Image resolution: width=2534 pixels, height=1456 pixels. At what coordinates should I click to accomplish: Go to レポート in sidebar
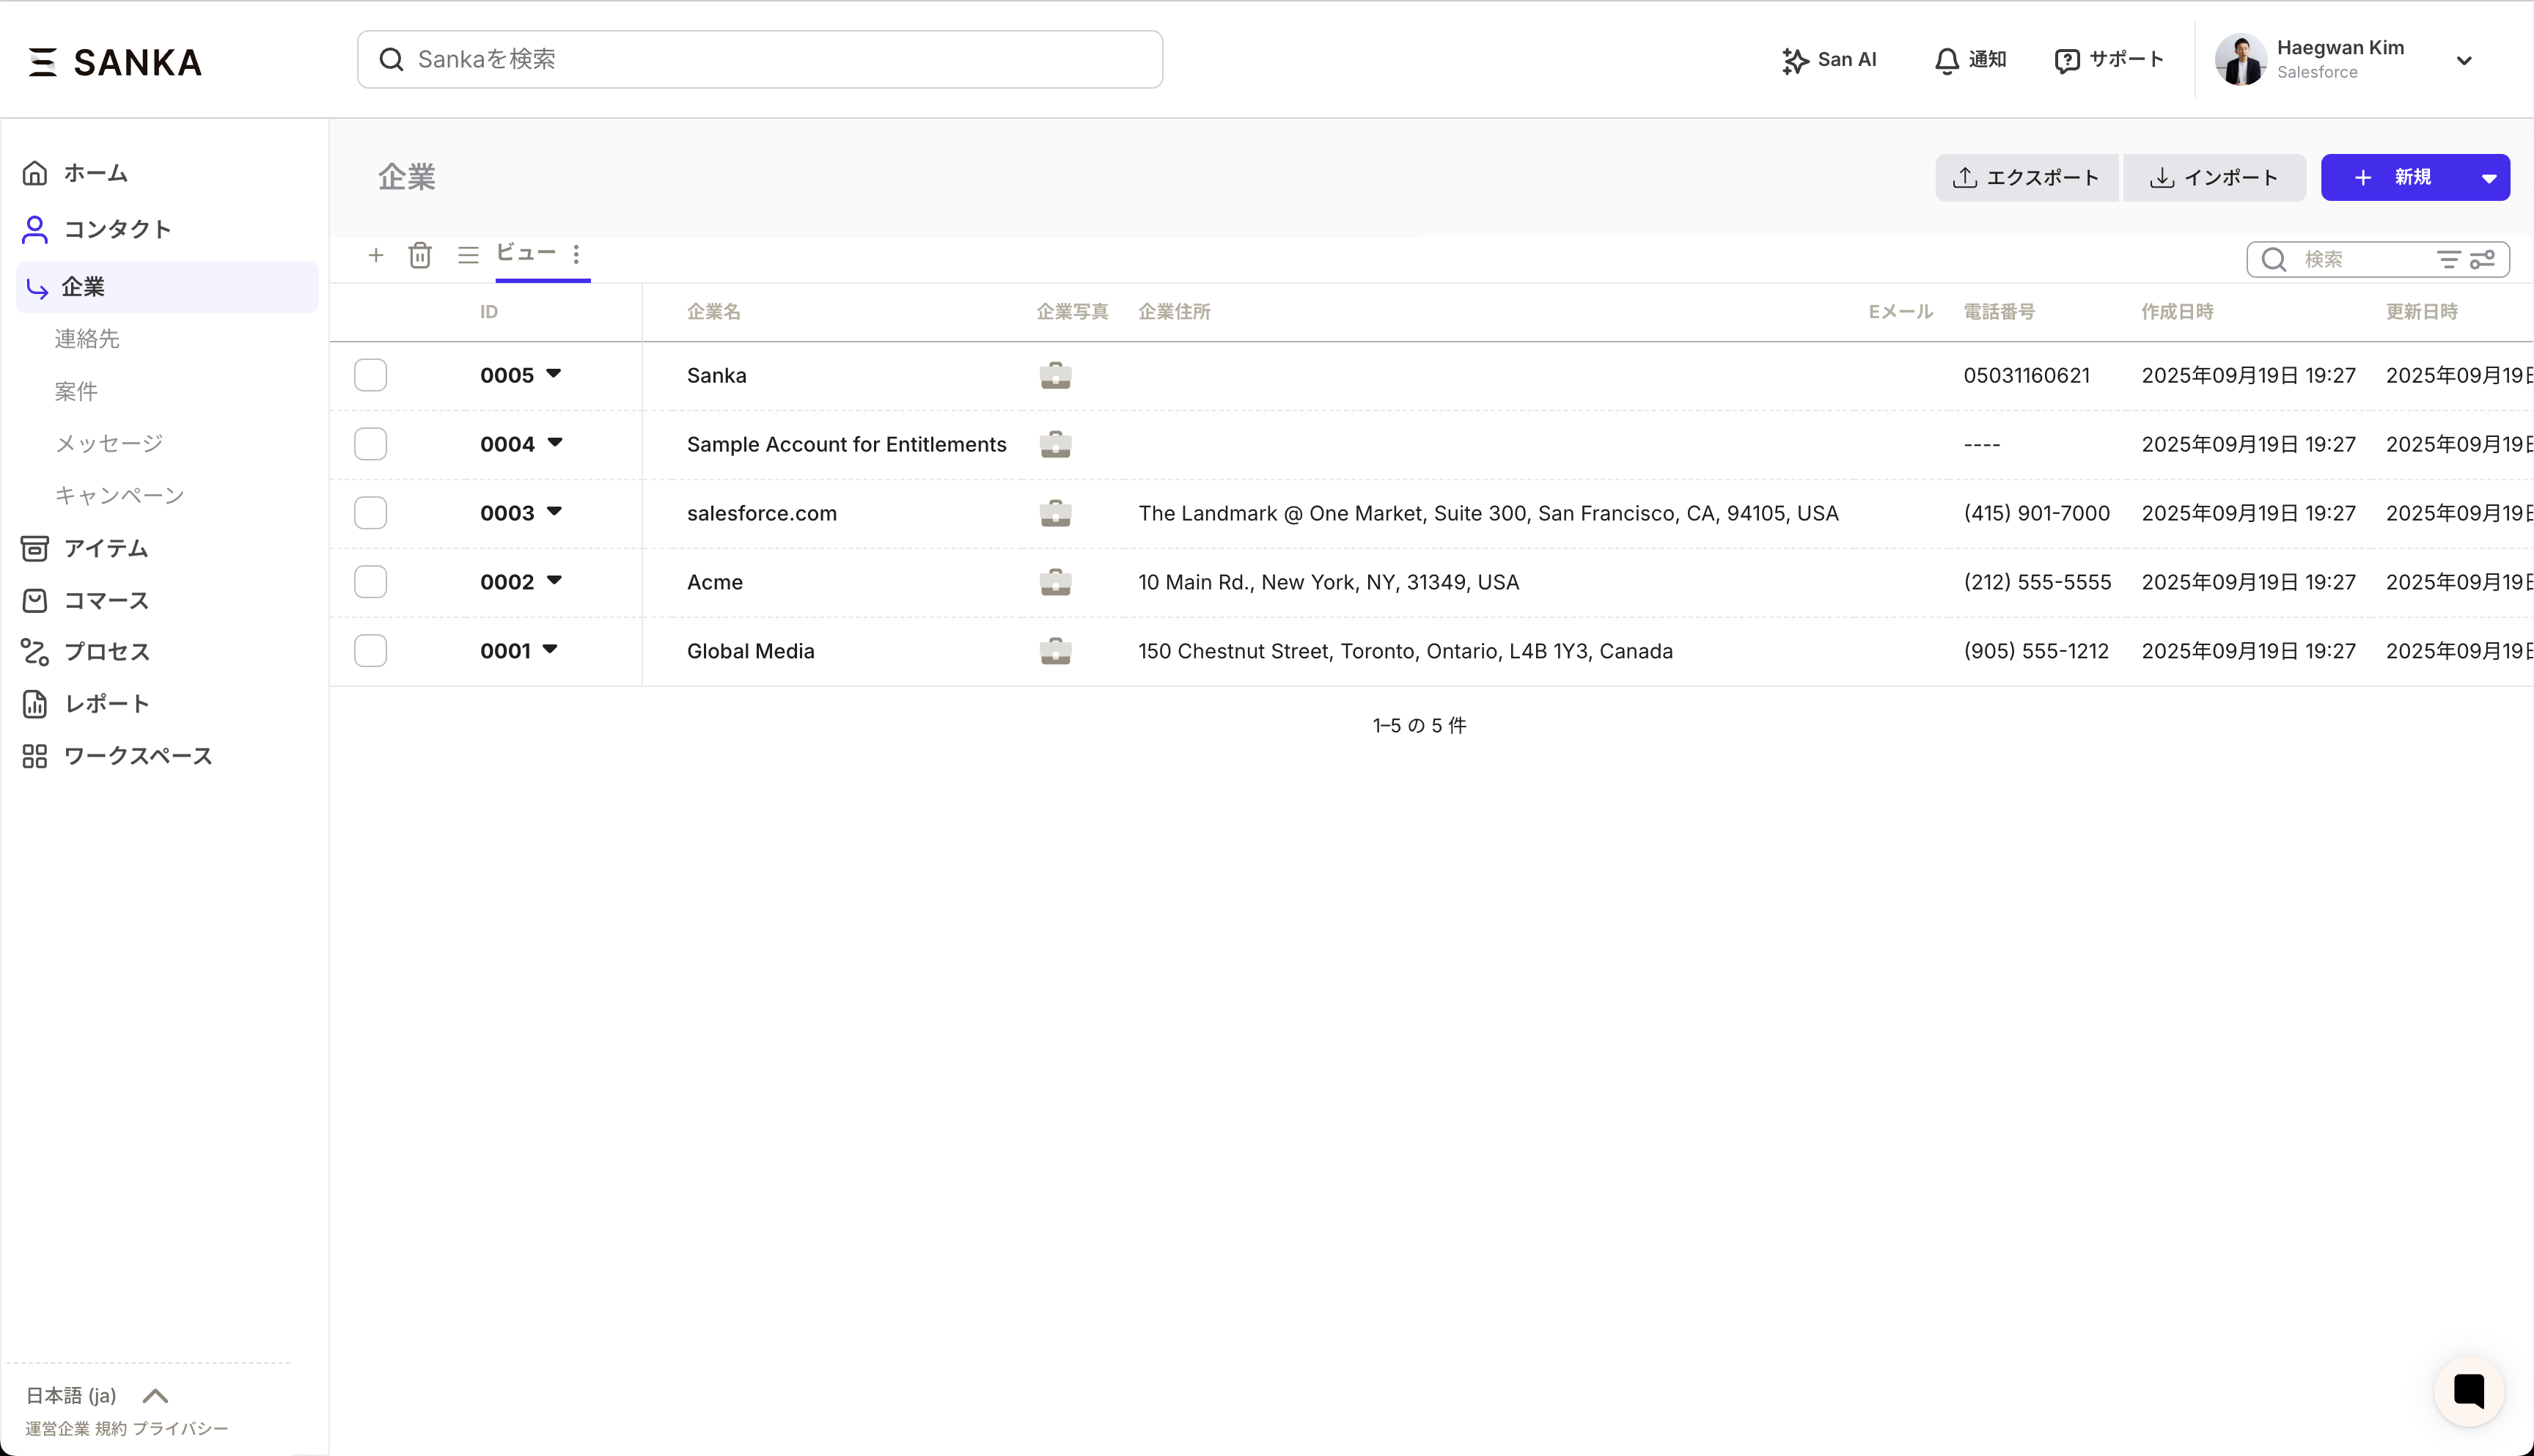point(107,704)
